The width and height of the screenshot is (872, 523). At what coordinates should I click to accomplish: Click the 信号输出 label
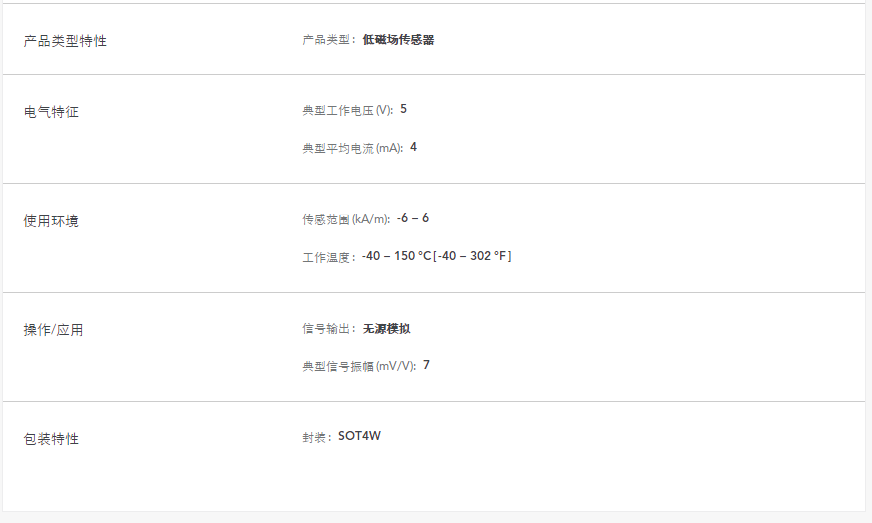click(327, 328)
